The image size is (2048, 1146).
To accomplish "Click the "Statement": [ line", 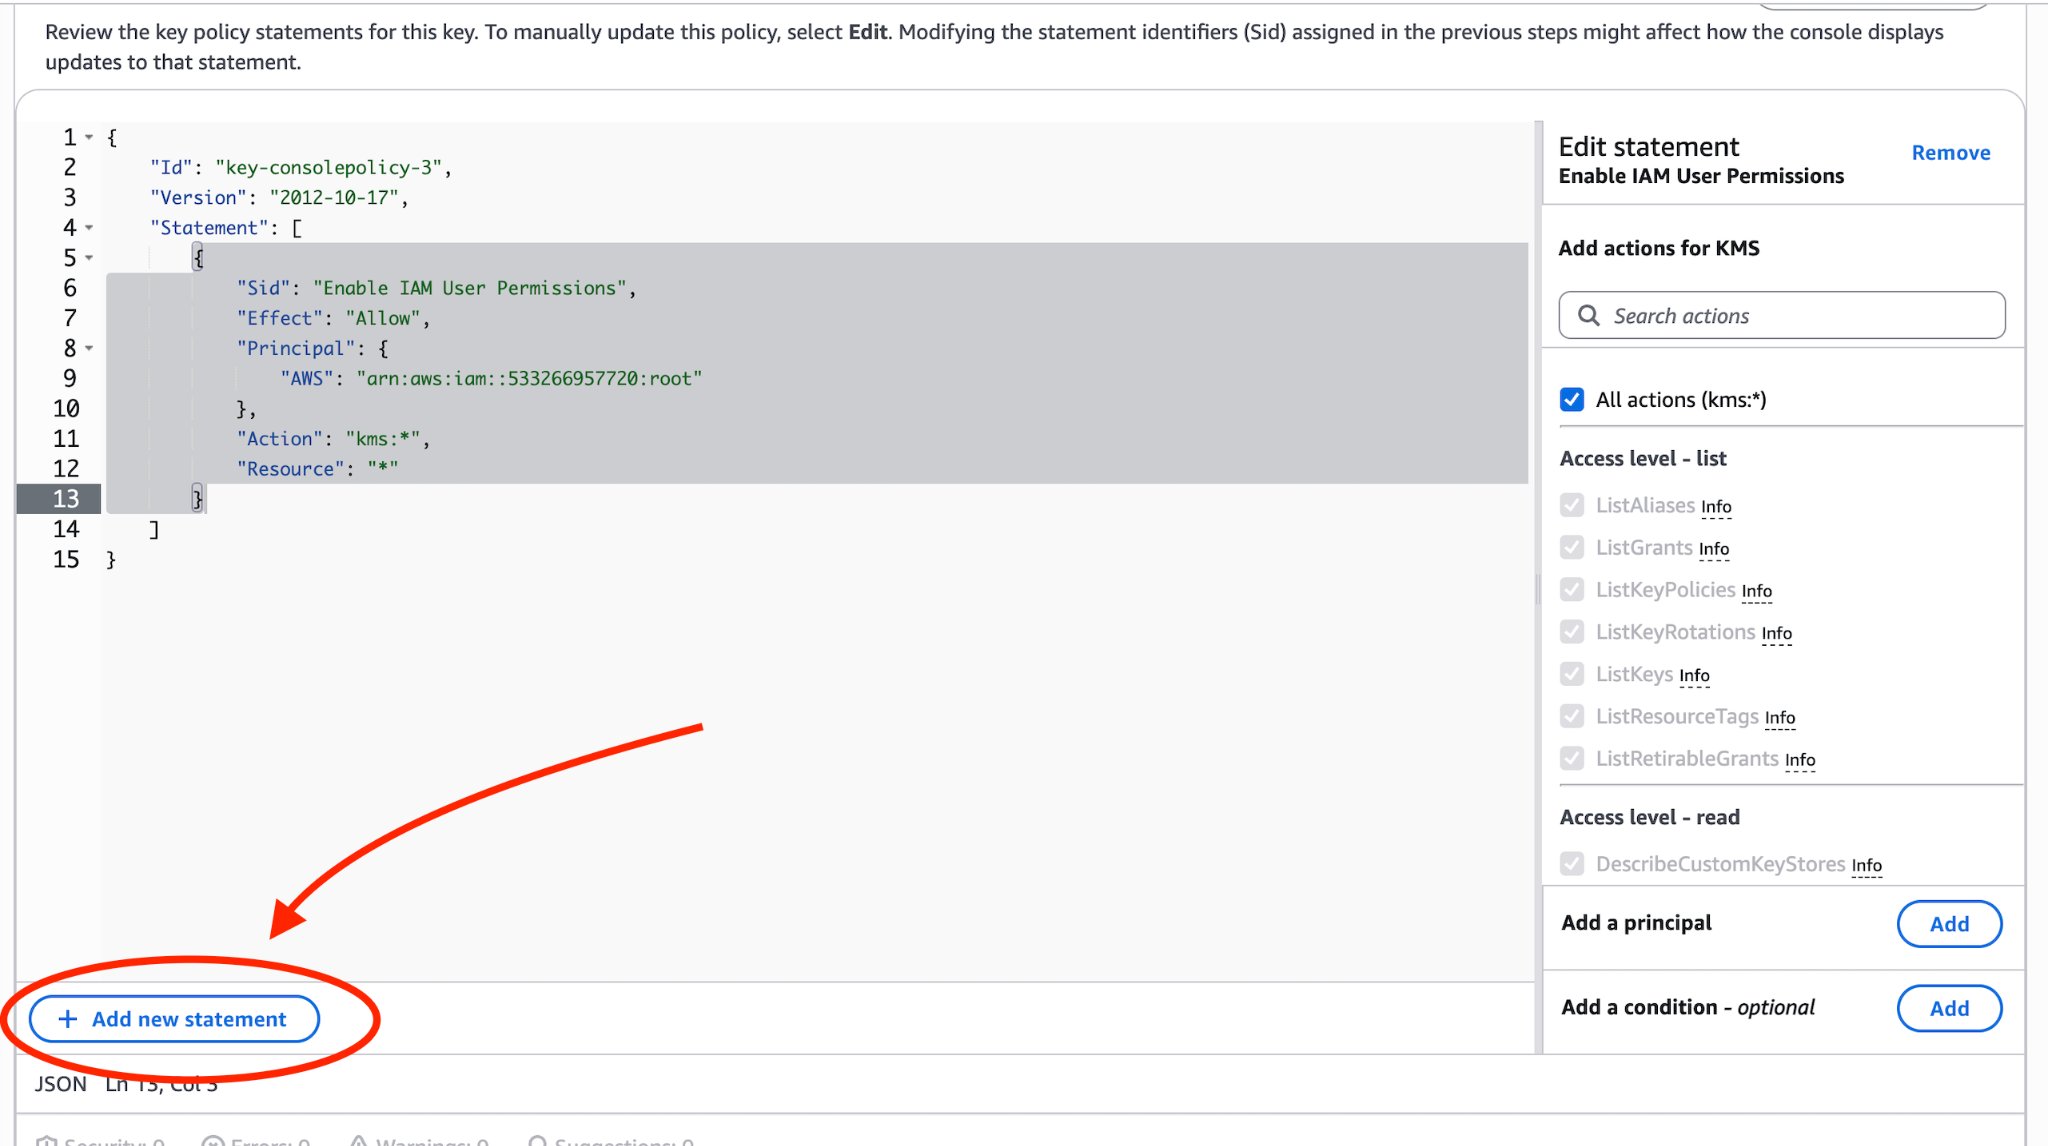I will (226, 228).
